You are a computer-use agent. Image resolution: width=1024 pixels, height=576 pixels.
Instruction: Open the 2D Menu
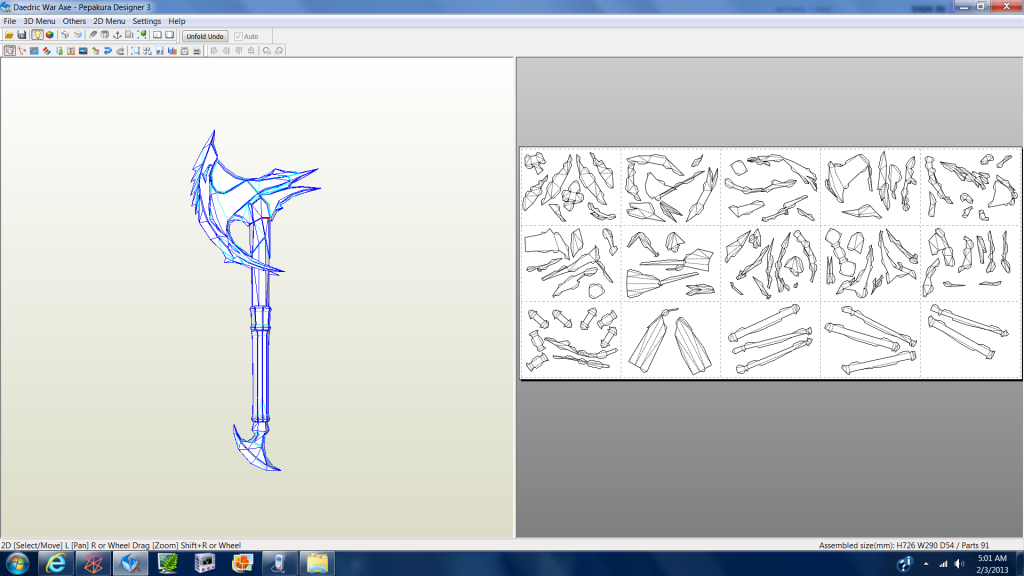(x=109, y=21)
